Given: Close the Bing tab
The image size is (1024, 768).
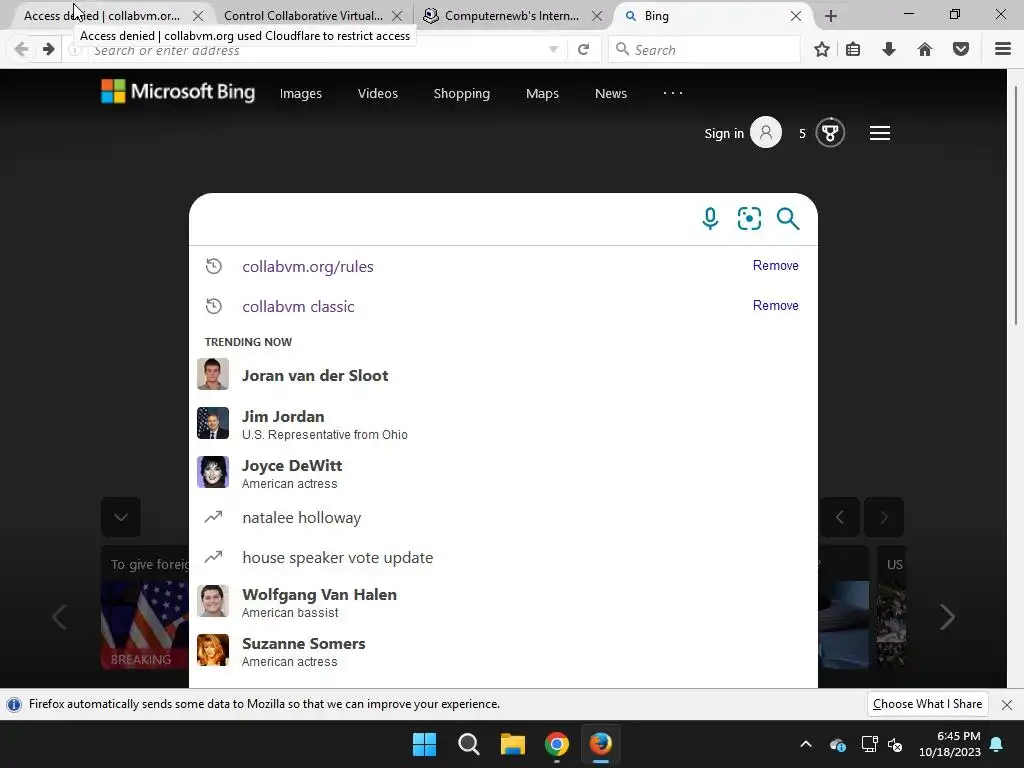Looking at the screenshot, I should coord(795,16).
